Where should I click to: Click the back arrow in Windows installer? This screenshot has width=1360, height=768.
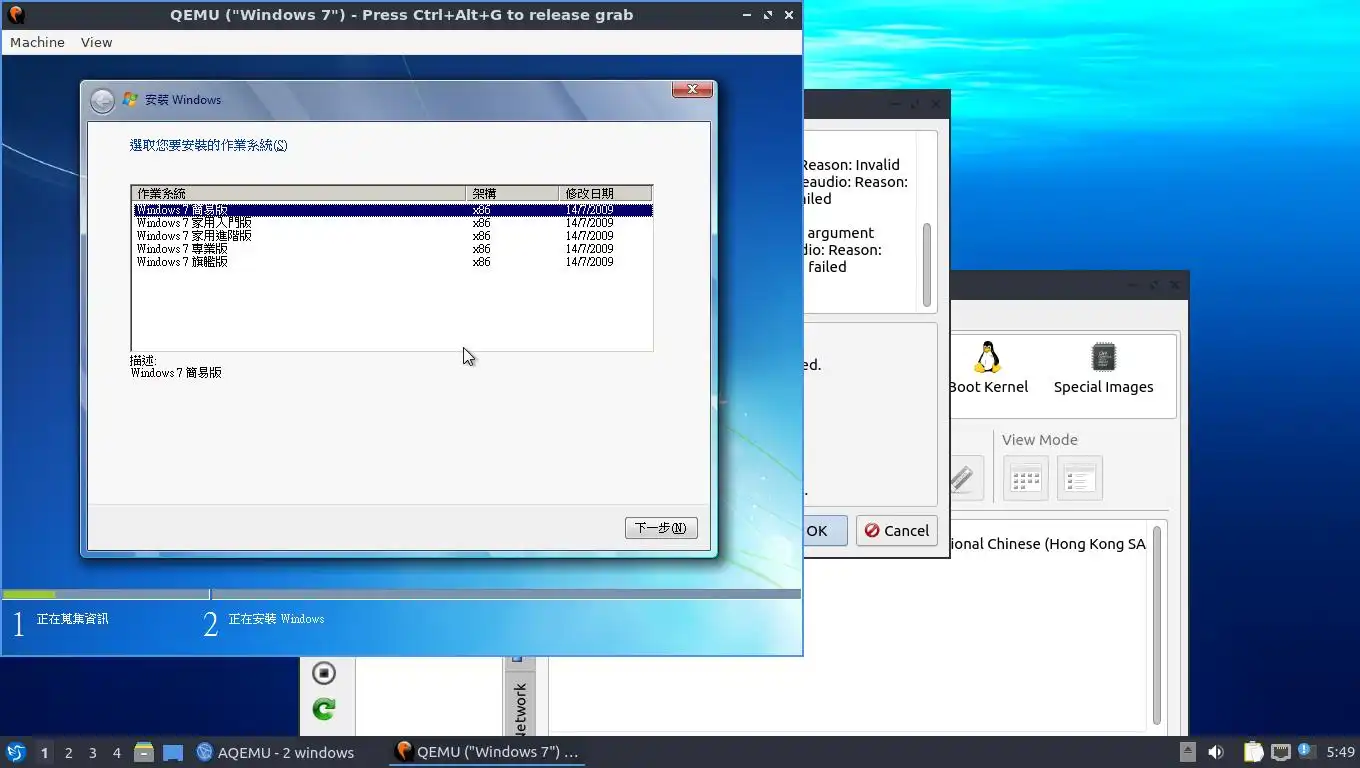tap(102, 100)
